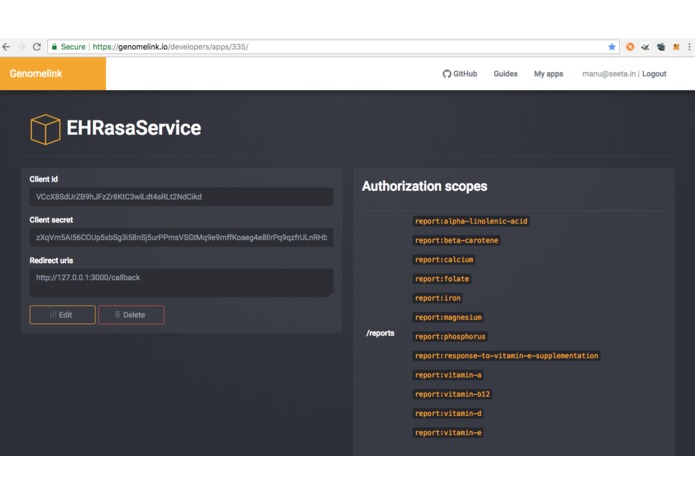The image size is (695, 494).
Task: Go back with the browser back arrow
Action: [x=6, y=47]
